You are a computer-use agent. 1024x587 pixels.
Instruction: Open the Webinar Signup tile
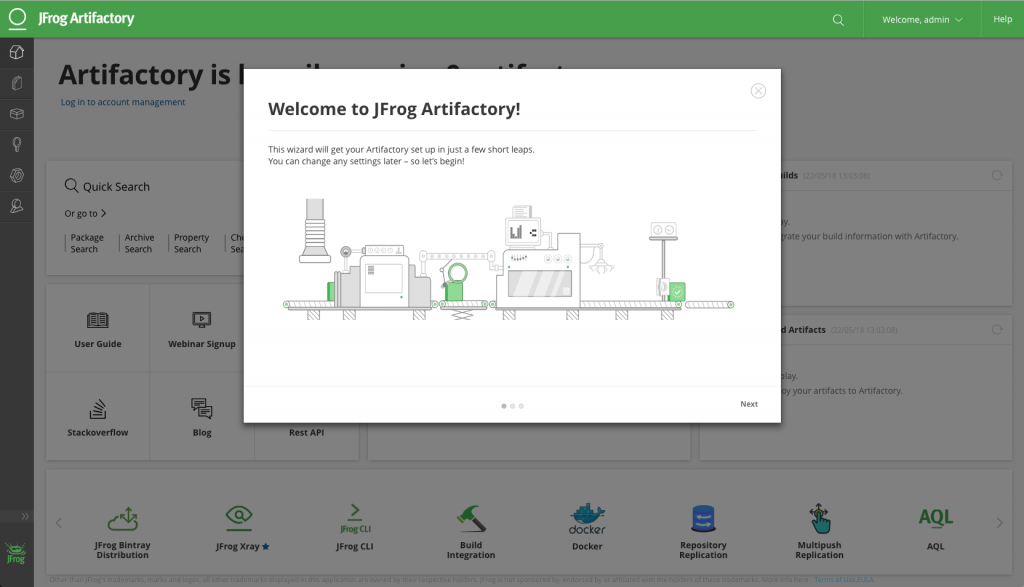pyautogui.click(x=202, y=329)
